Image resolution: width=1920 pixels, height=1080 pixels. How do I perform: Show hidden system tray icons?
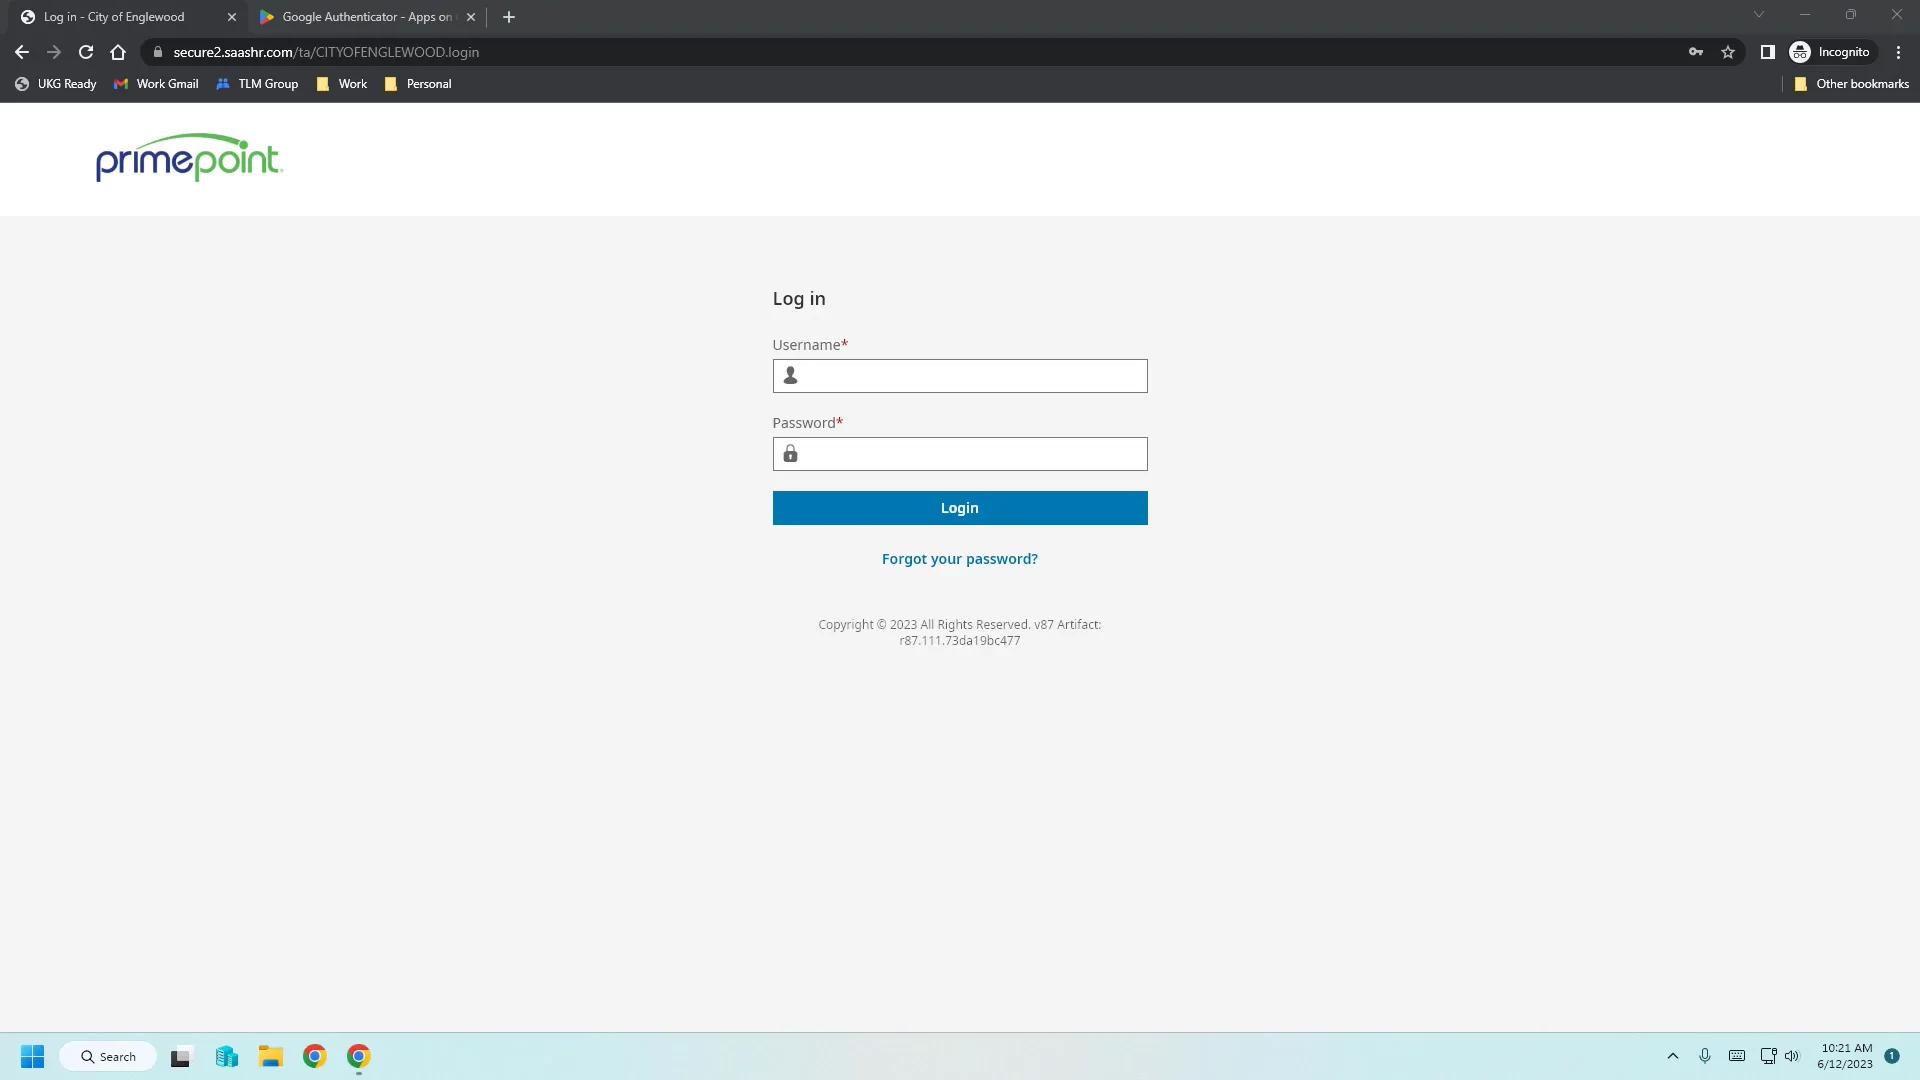[1672, 1056]
